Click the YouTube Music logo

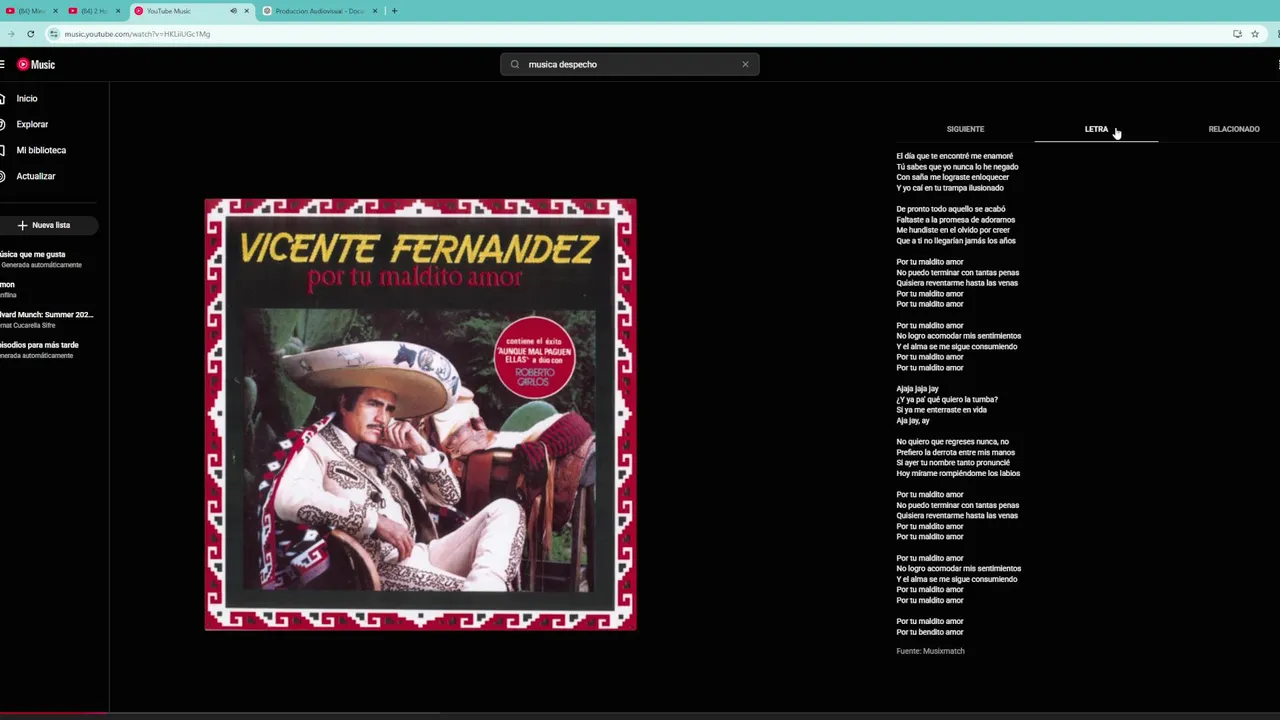click(36, 64)
